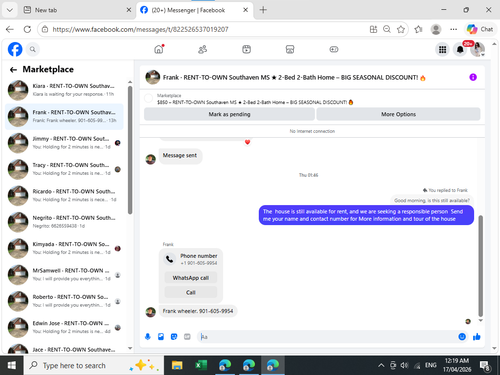This screenshot has width=500, height=375.
Task: Click the conversation list scrollbar
Action: [x=130, y=150]
